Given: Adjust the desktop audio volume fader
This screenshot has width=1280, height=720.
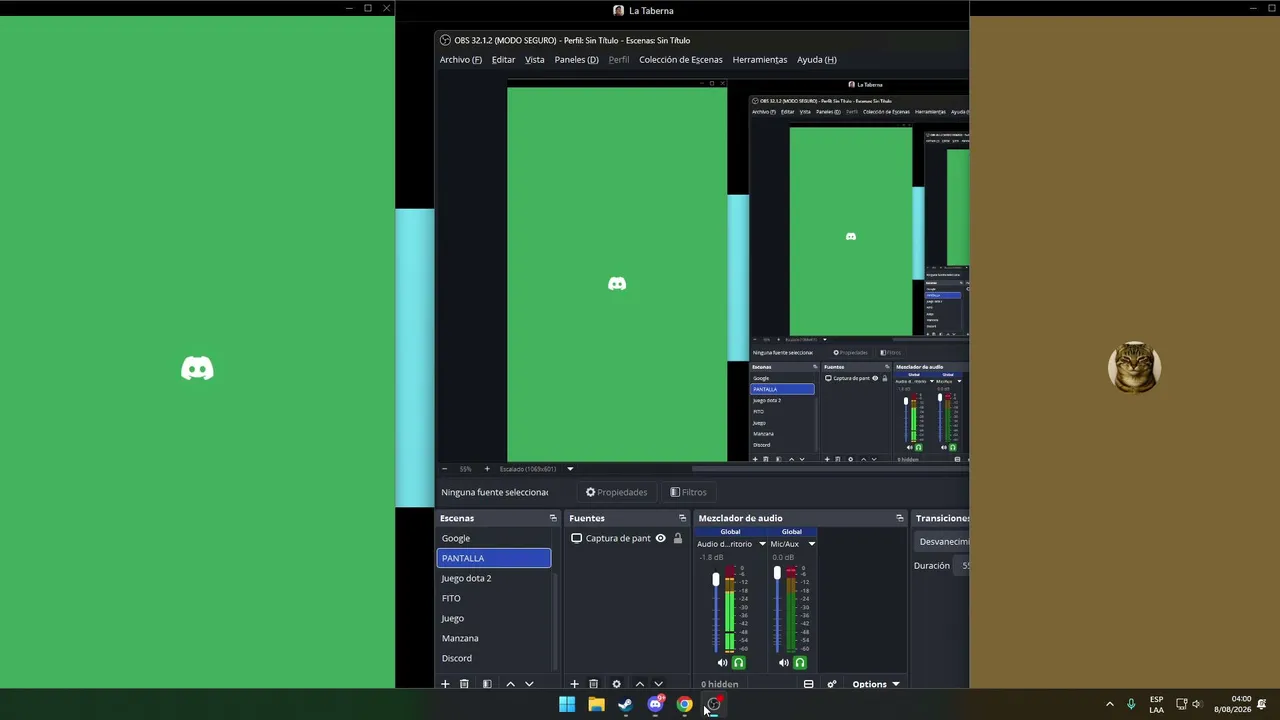Looking at the screenshot, I should tap(716, 580).
